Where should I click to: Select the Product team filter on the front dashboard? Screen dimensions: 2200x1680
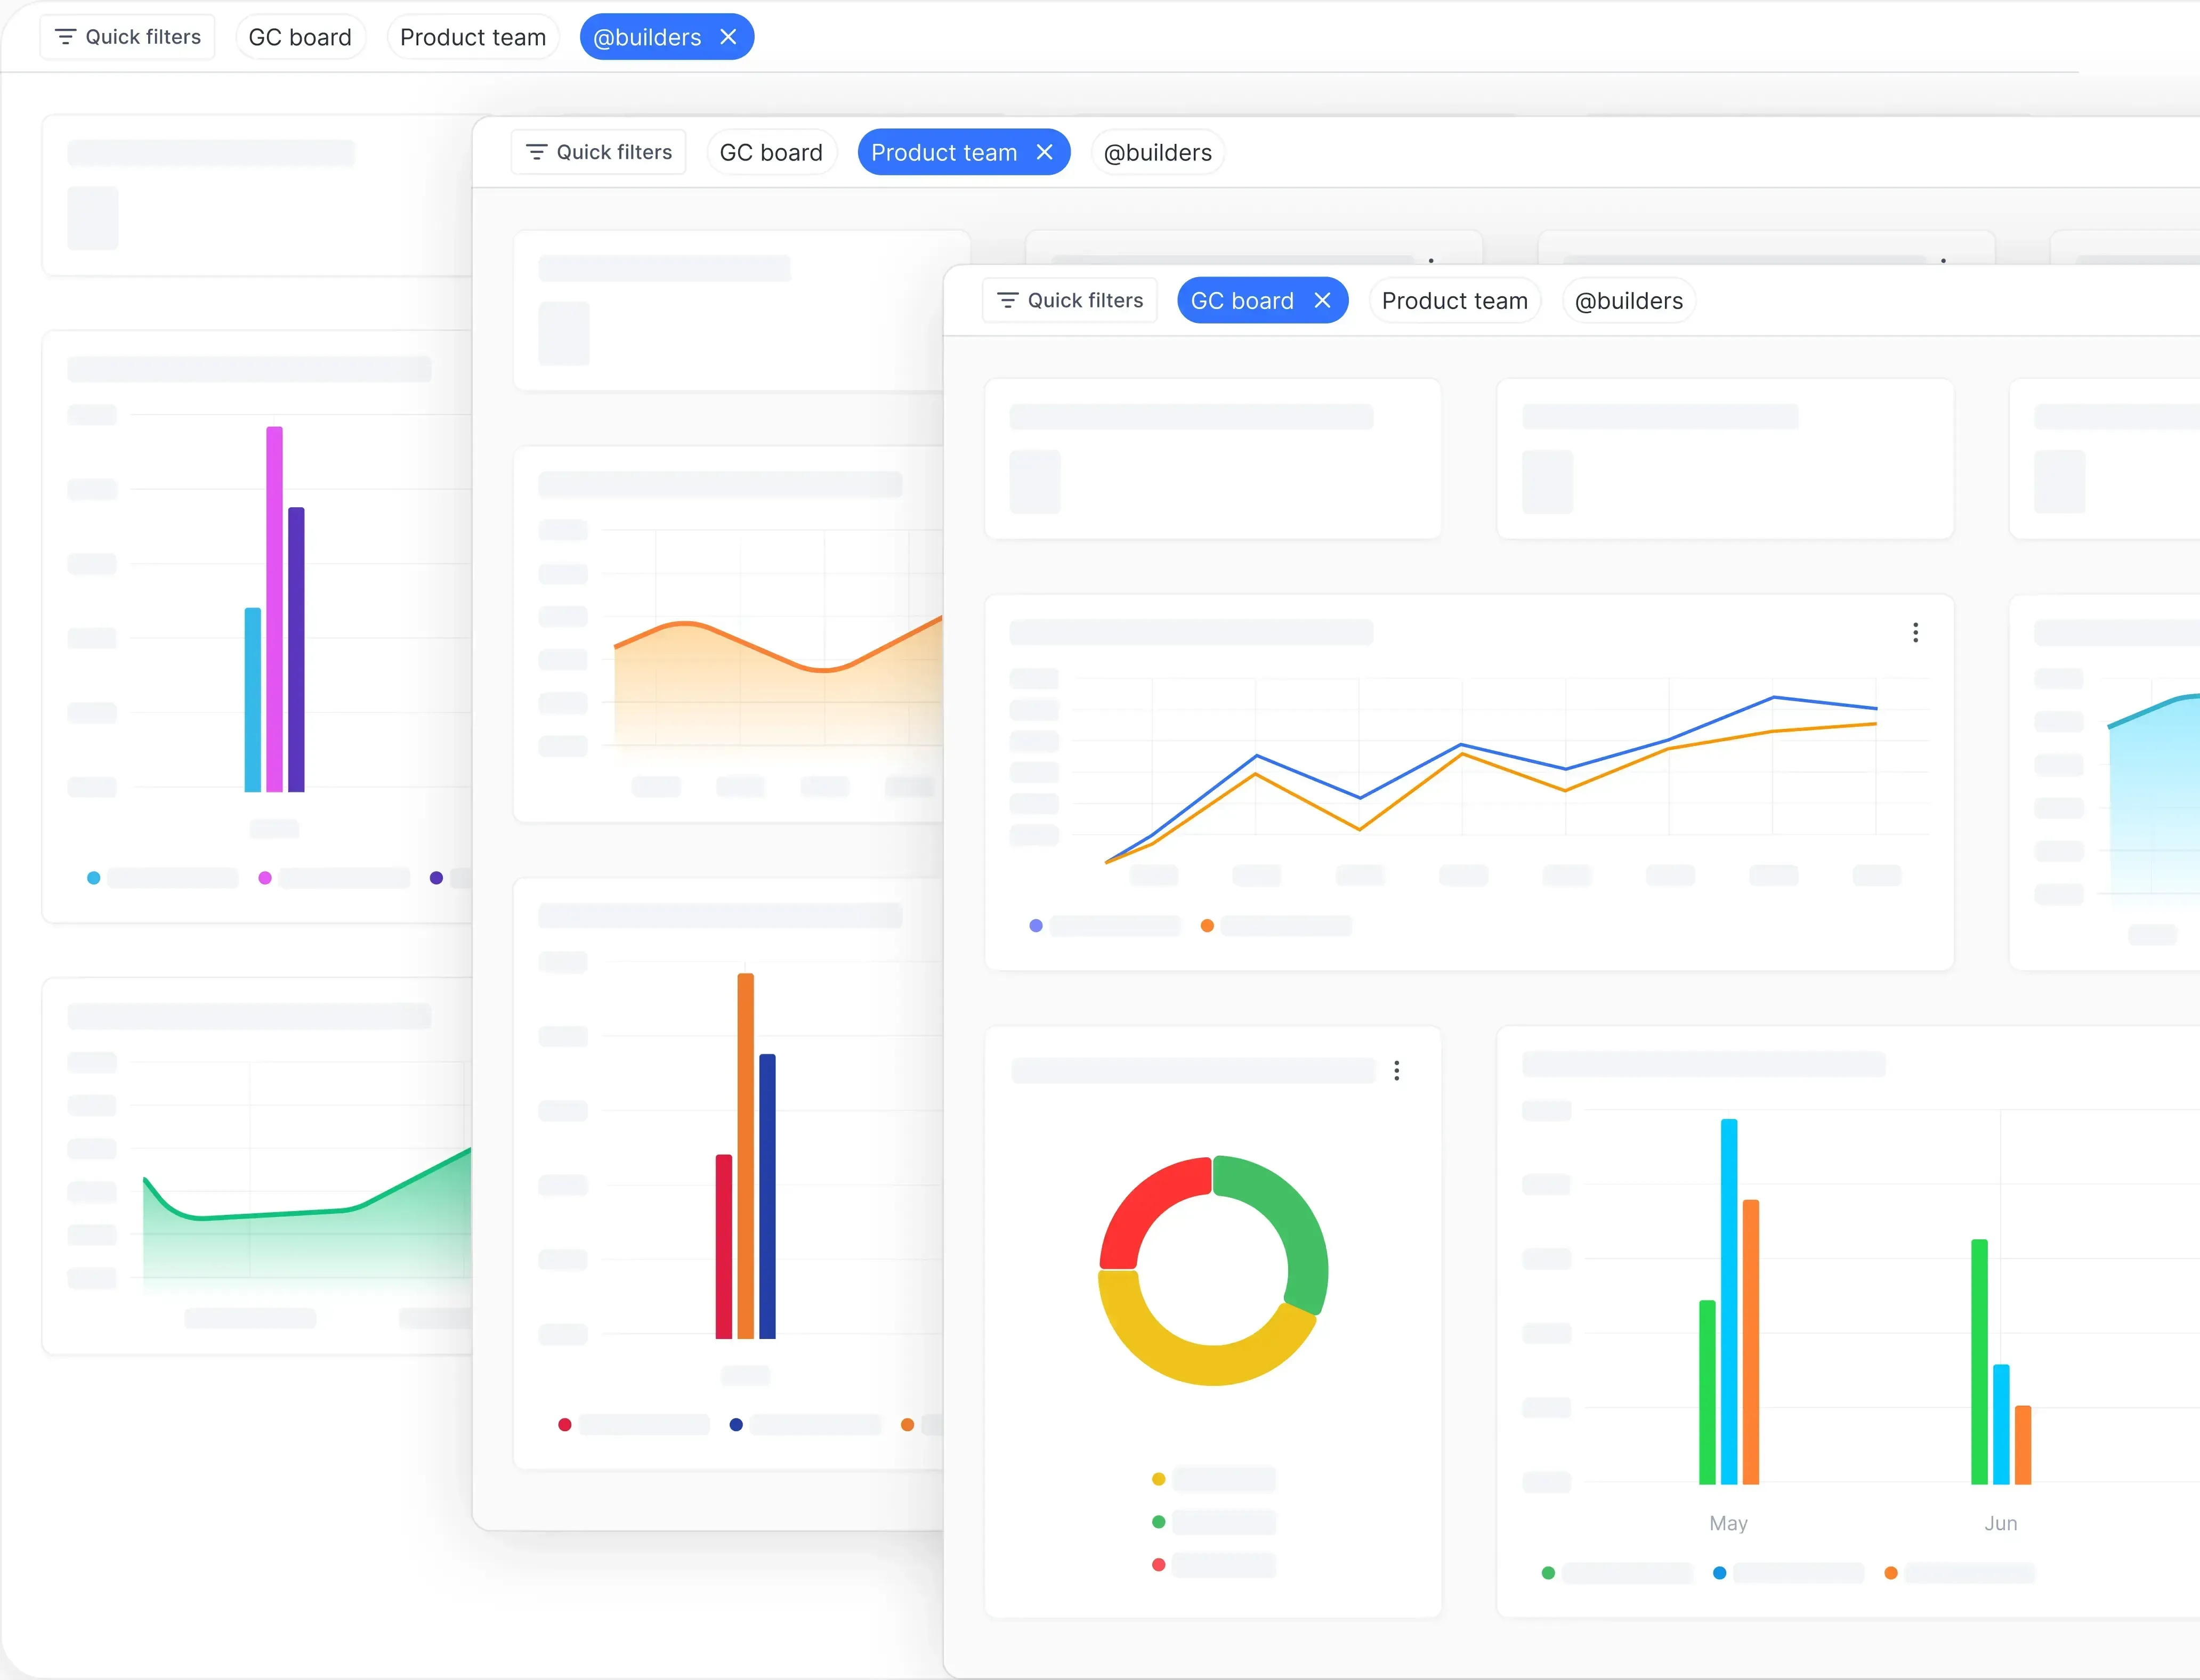[x=1454, y=300]
